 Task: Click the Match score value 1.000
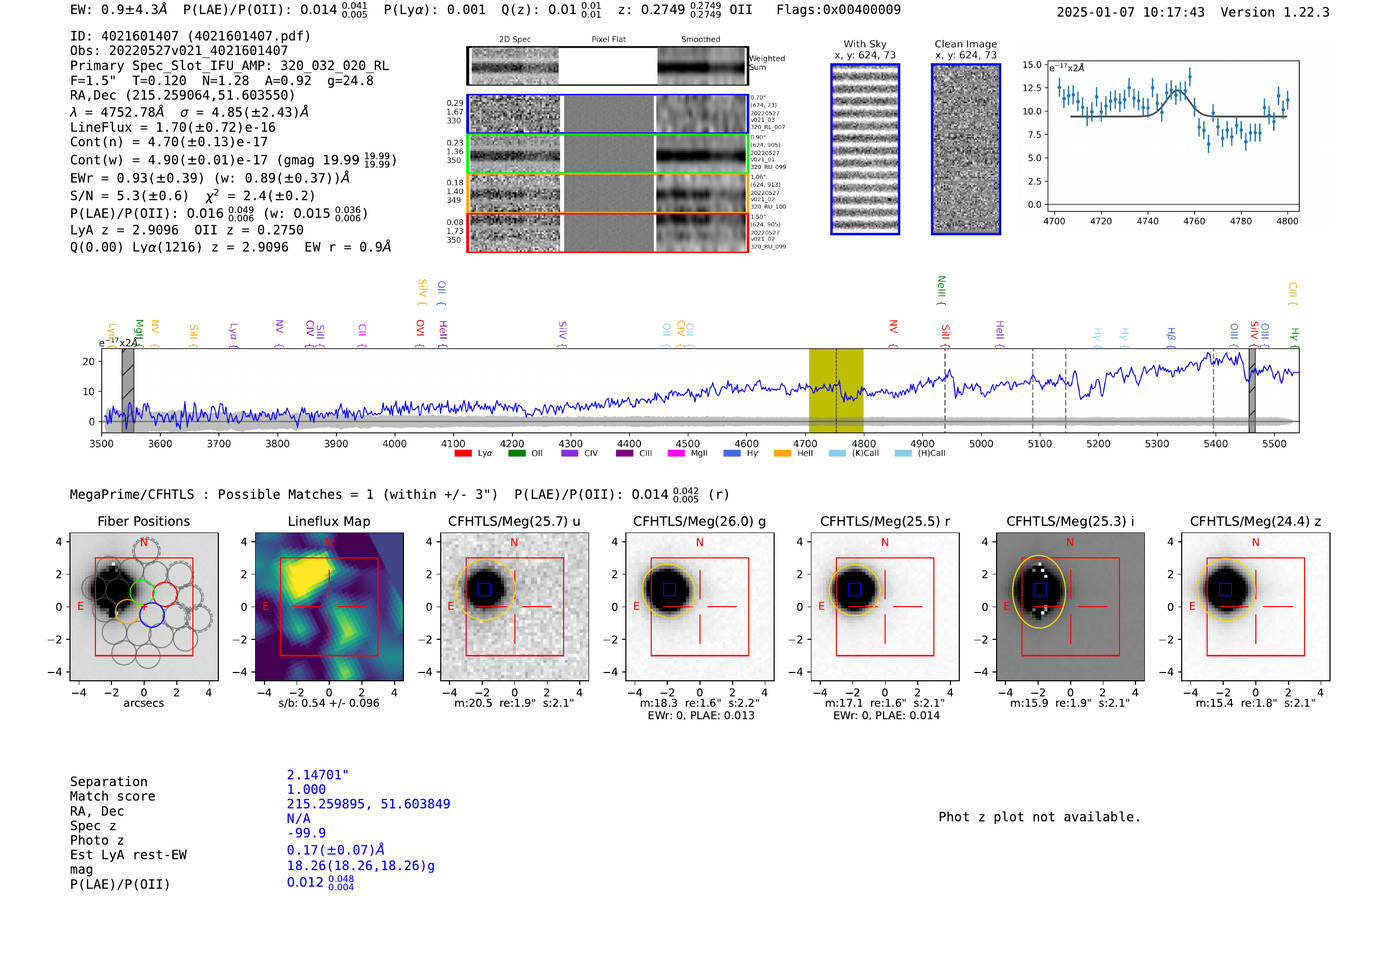(x=306, y=789)
